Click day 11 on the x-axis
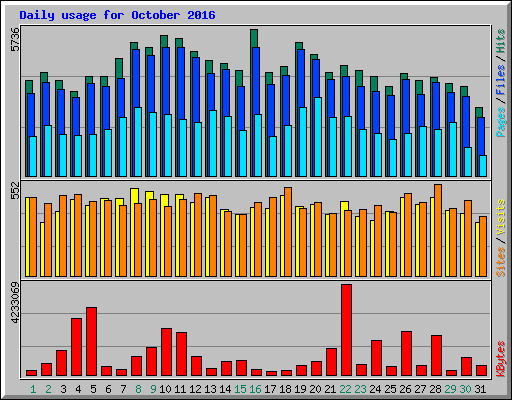512x400 pixels. [x=180, y=389]
